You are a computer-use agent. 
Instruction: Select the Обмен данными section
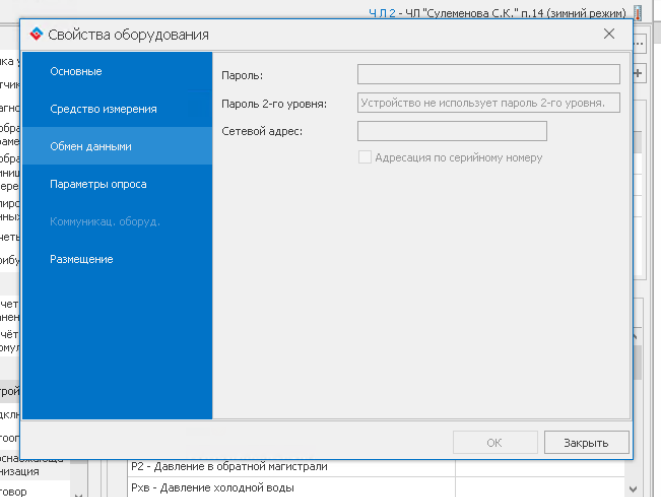pos(117,146)
